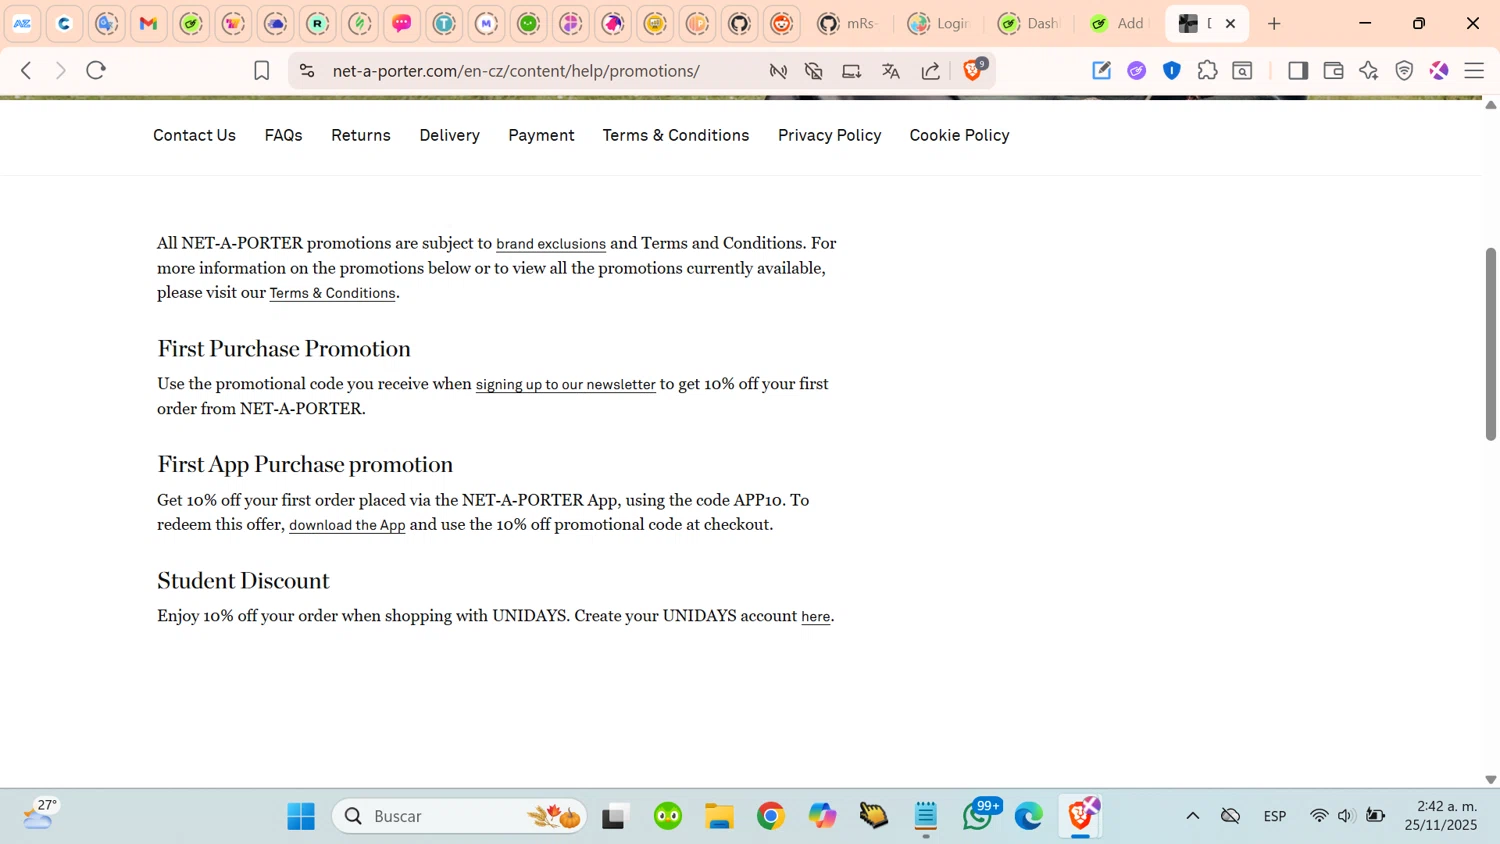
Task: Click the address bar URL field
Action: (x=516, y=71)
